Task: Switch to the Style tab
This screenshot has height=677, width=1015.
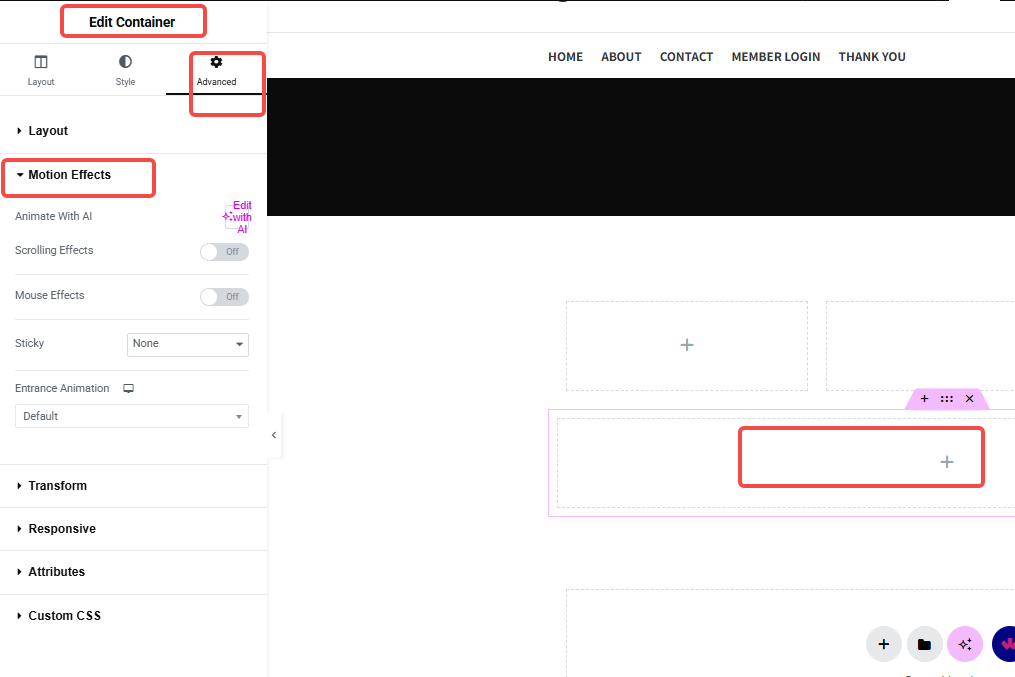Action: click(124, 69)
